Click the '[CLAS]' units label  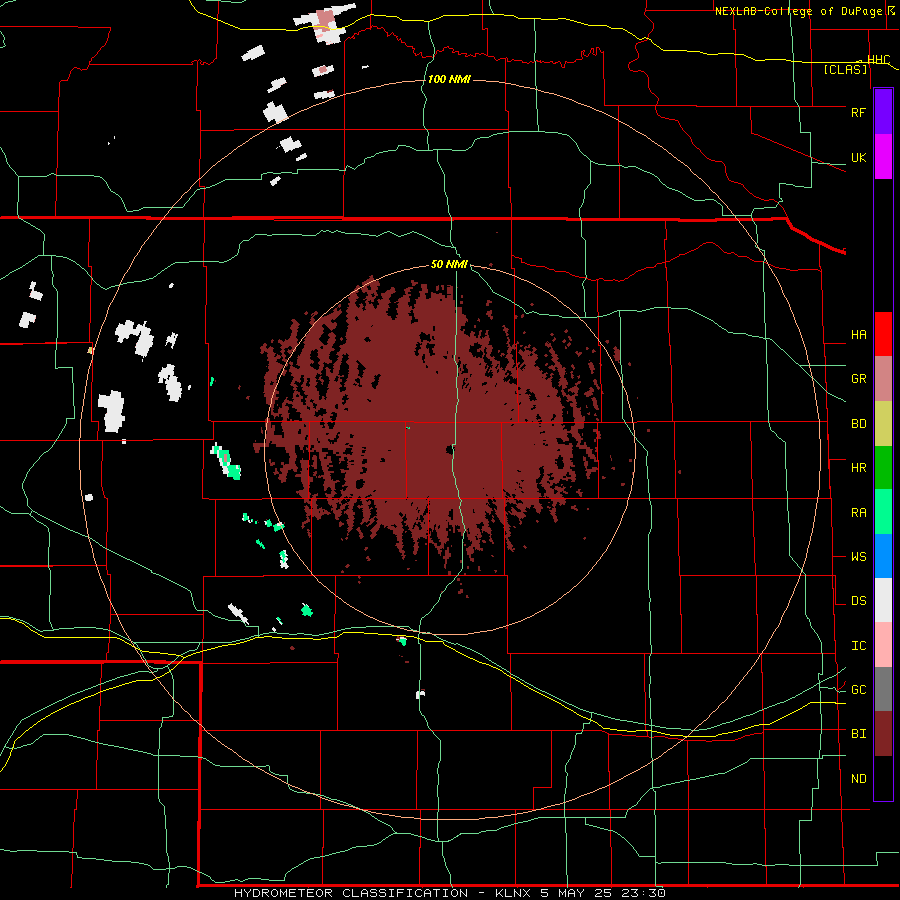click(845, 70)
